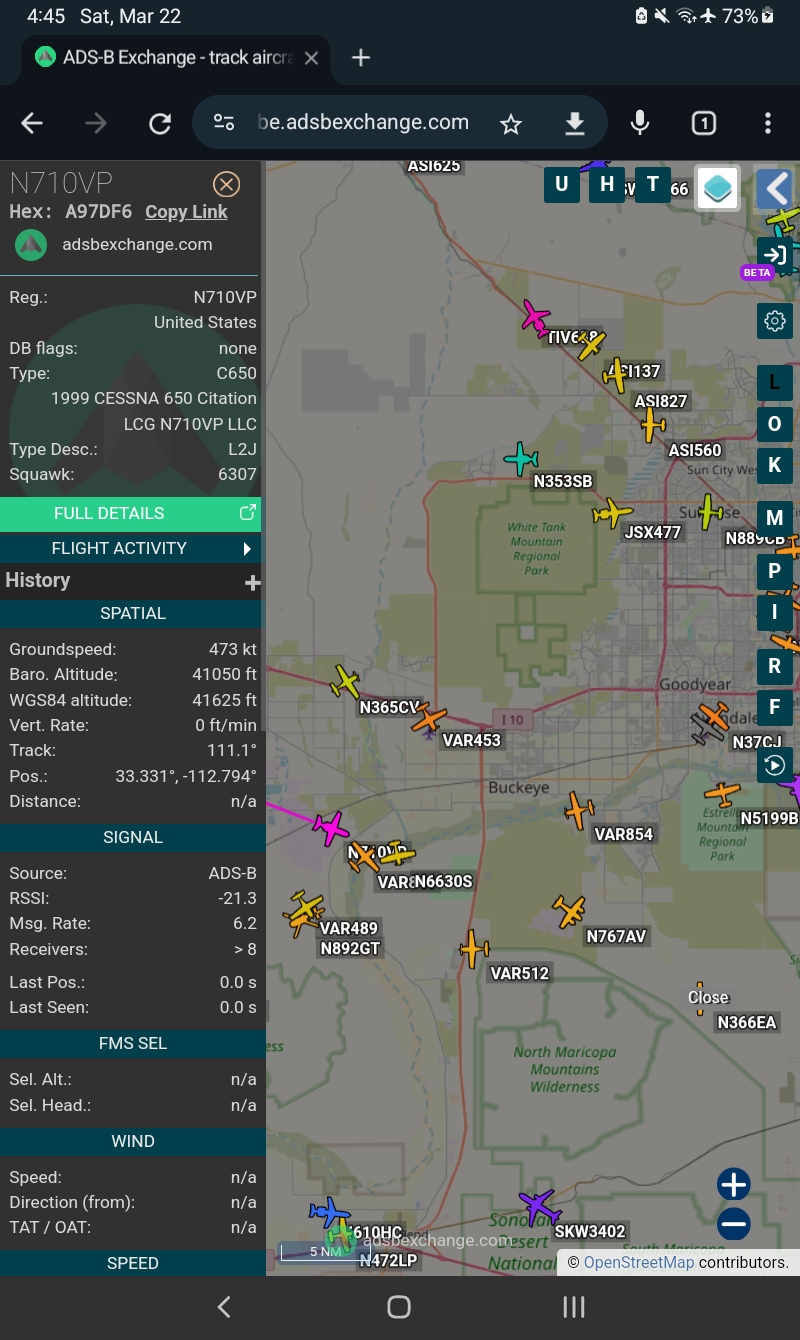Close the N710VP aircraft info panel

pos(227,184)
